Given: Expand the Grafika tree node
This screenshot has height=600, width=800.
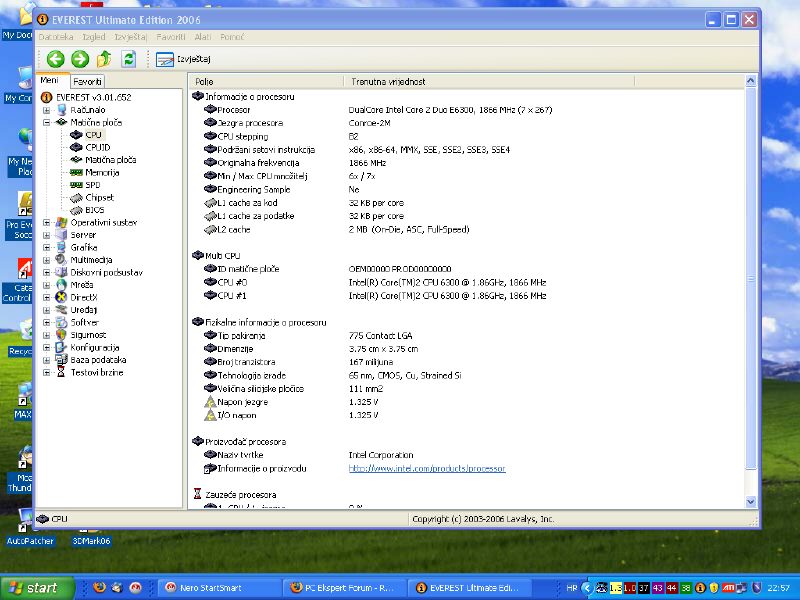Looking at the screenshot, I should coord(46,247).
